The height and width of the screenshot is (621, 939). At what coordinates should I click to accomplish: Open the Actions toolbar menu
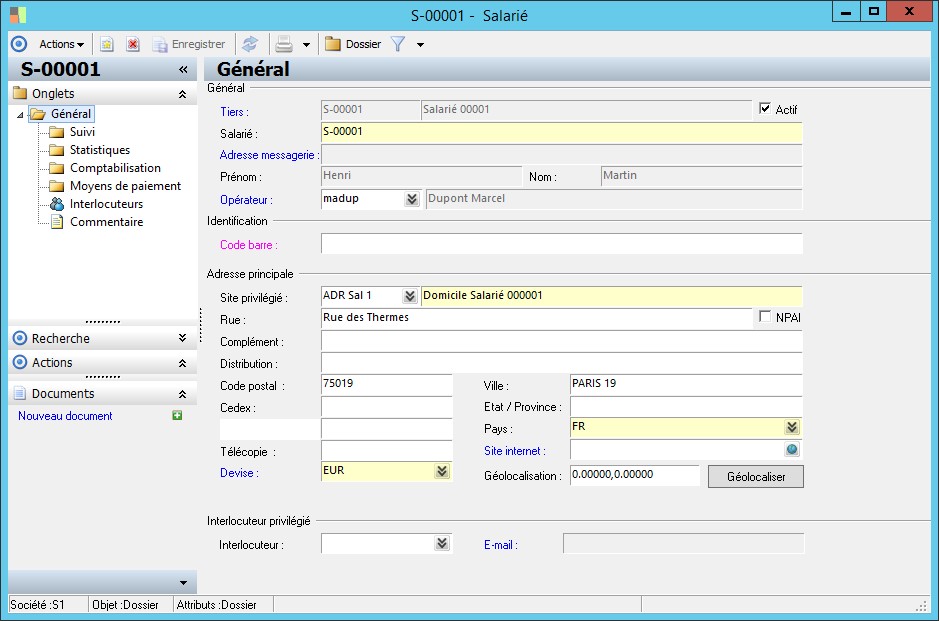coord(61,44)
